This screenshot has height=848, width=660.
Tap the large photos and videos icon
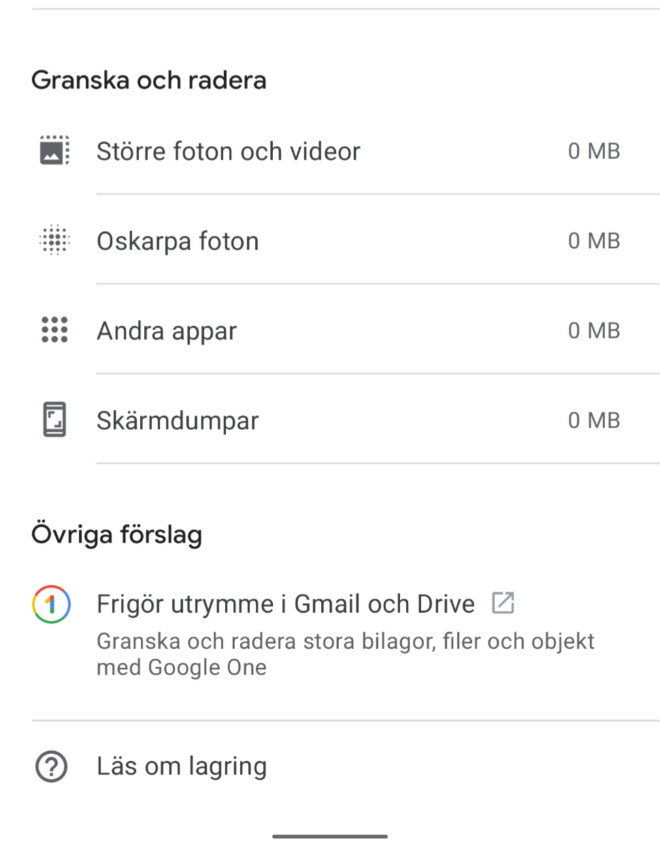click(55, 150)
